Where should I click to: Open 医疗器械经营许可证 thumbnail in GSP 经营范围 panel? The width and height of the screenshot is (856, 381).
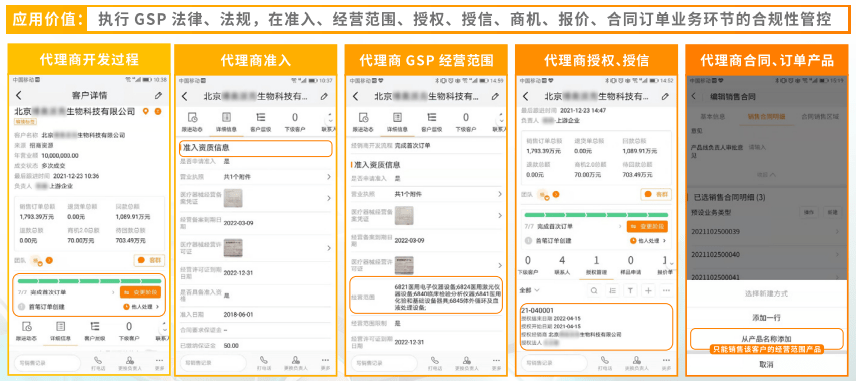click(x=404, y=265)
